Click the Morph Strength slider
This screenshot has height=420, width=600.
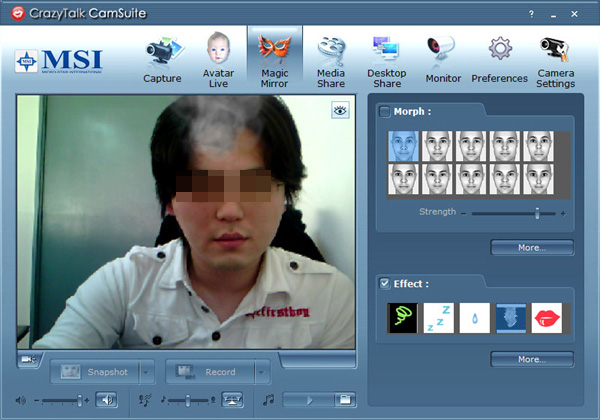[x=515, y=213]
